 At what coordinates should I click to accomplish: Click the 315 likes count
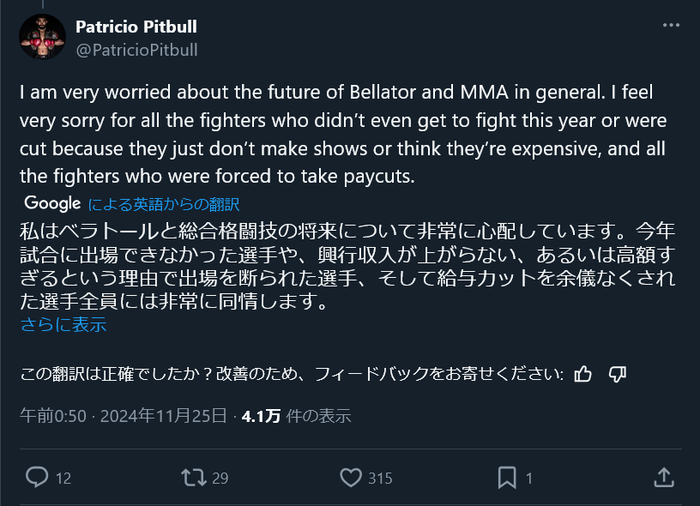tap(380, 478)
